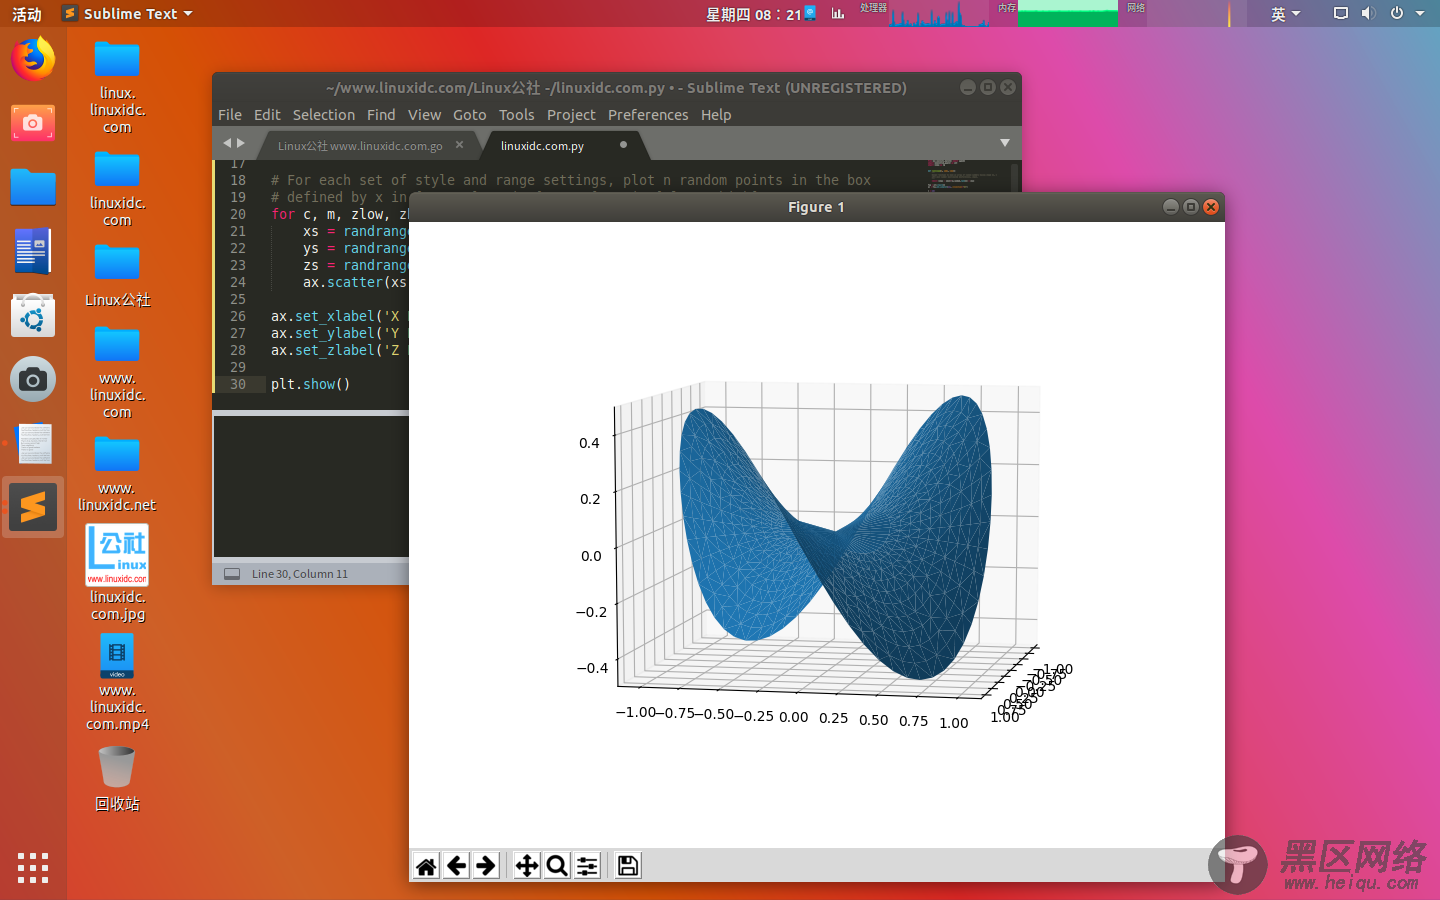Switch to the www.linuxidc.com.go tab

click(x=360, y=146)
